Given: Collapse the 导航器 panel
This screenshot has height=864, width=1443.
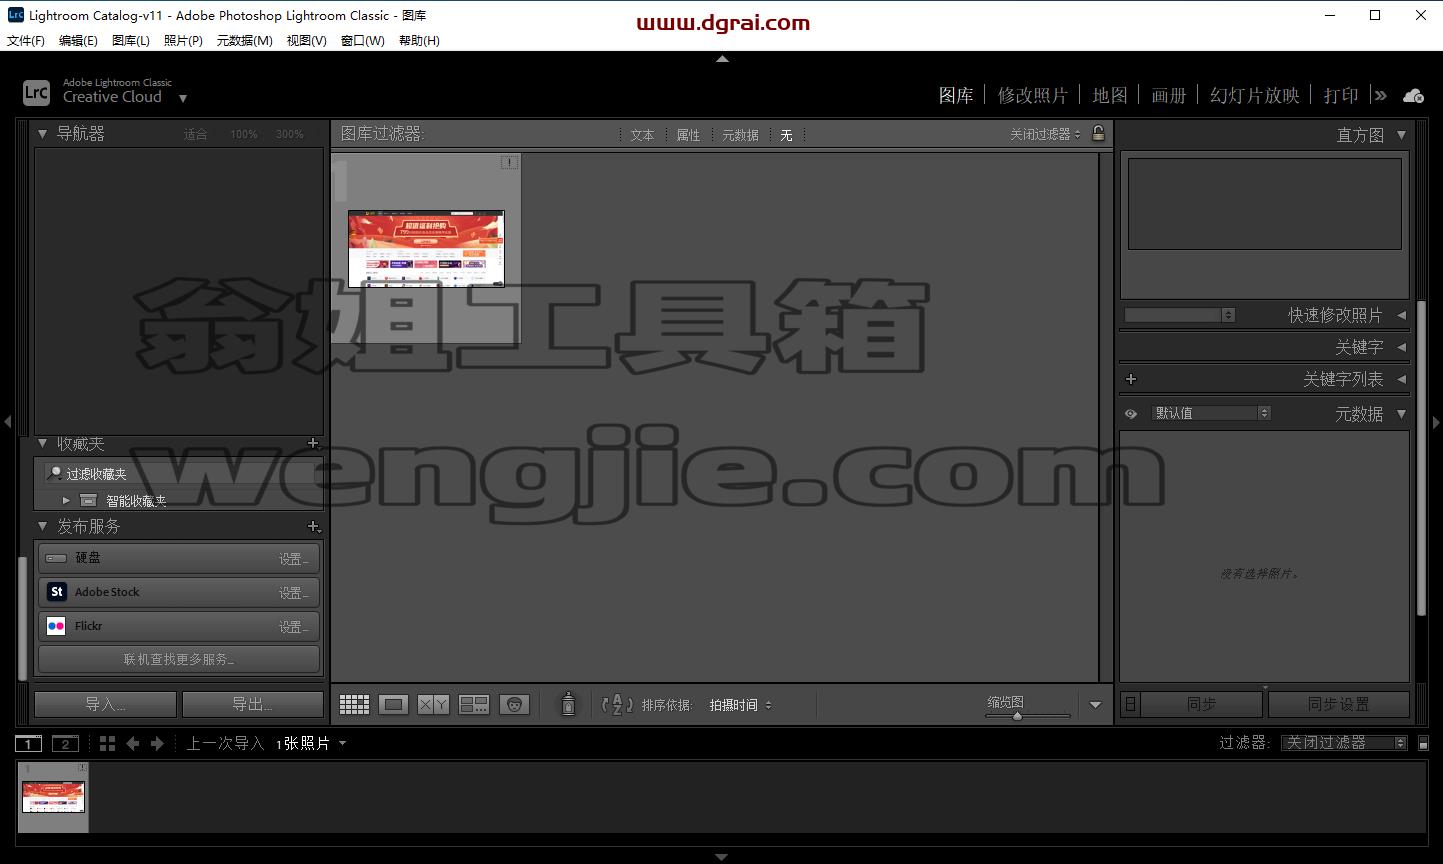Looking at the screenshot, I should (43, 133).
